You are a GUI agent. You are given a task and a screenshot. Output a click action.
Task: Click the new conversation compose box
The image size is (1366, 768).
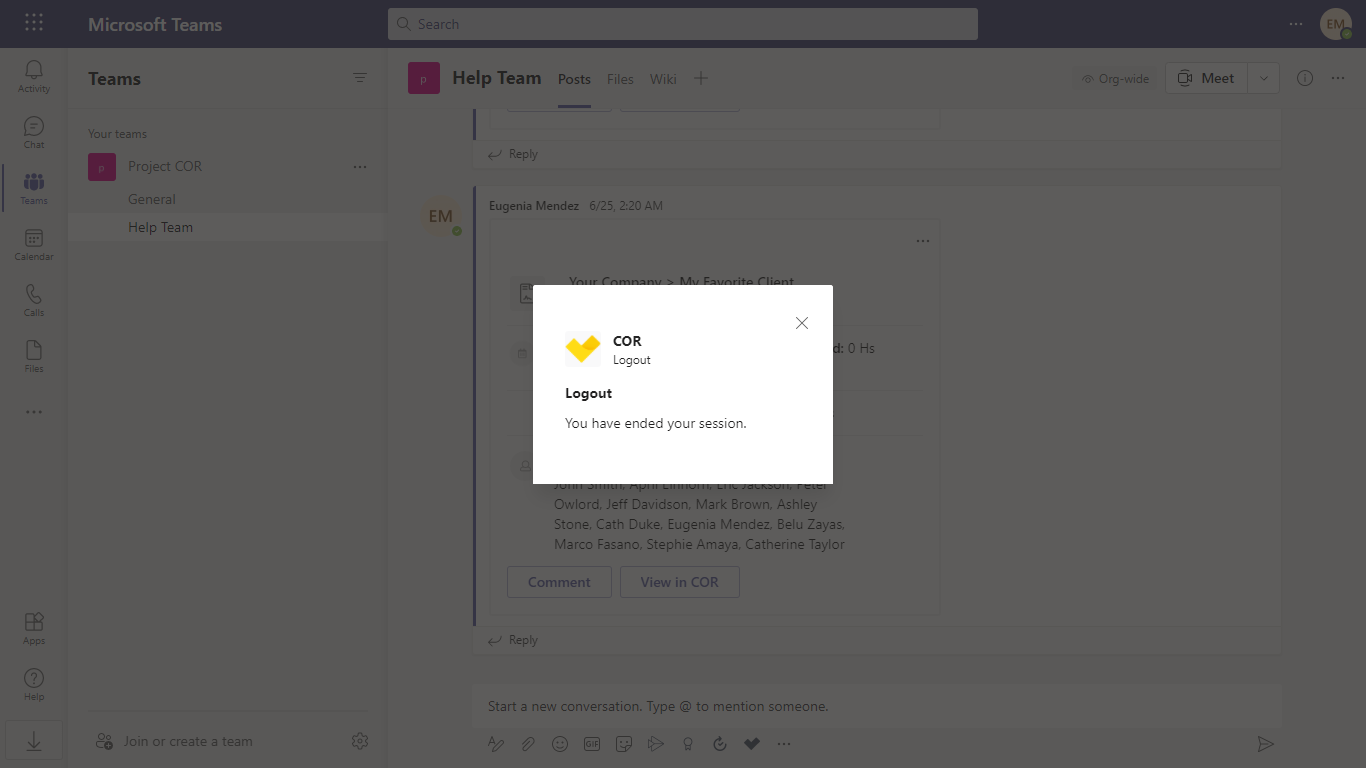(878, 706)
